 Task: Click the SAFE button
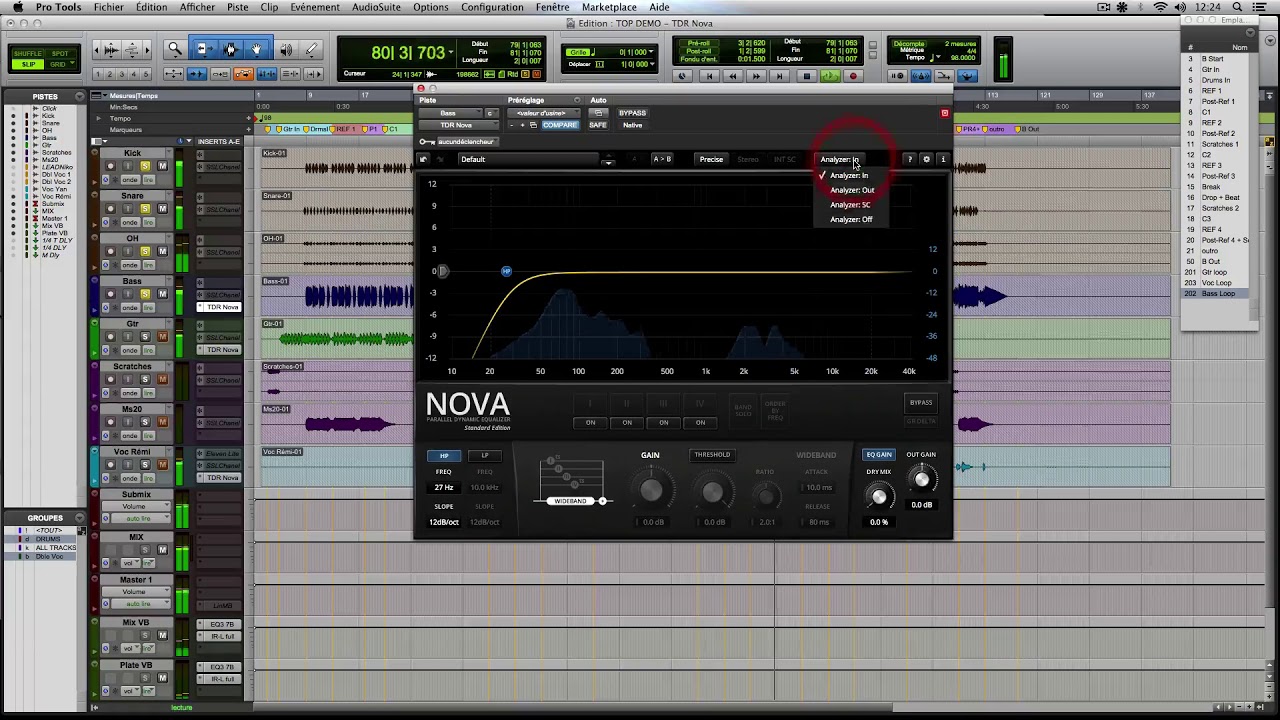[x=598, y=125]
